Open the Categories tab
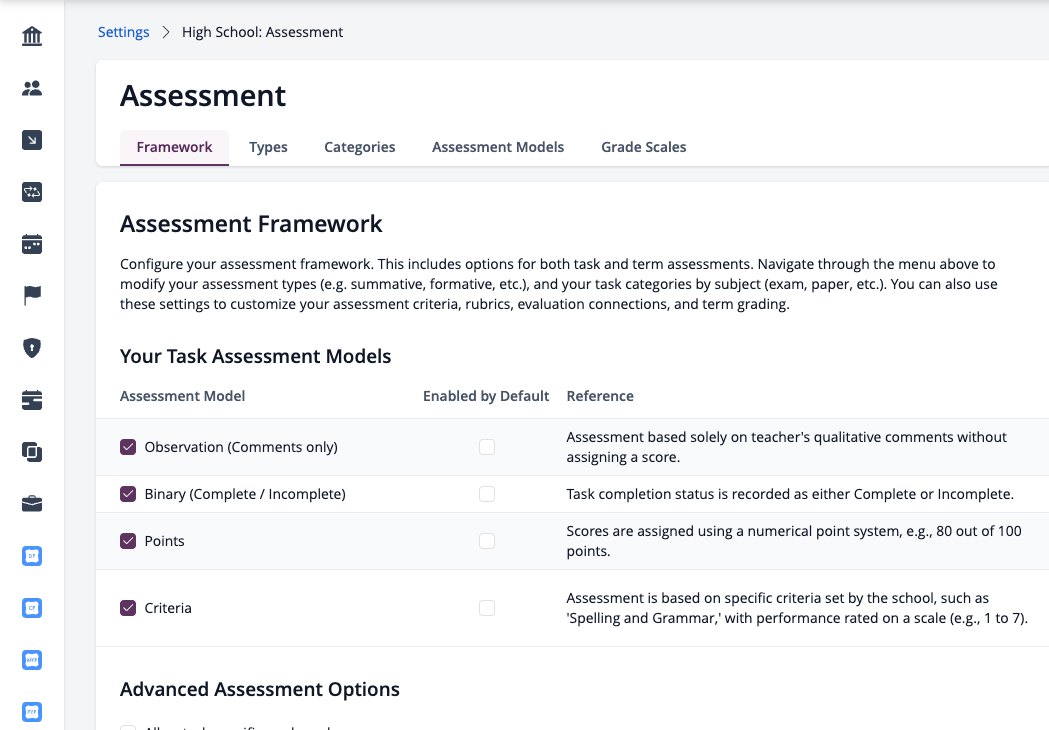 pyautogui.click(x=359, y=147)
